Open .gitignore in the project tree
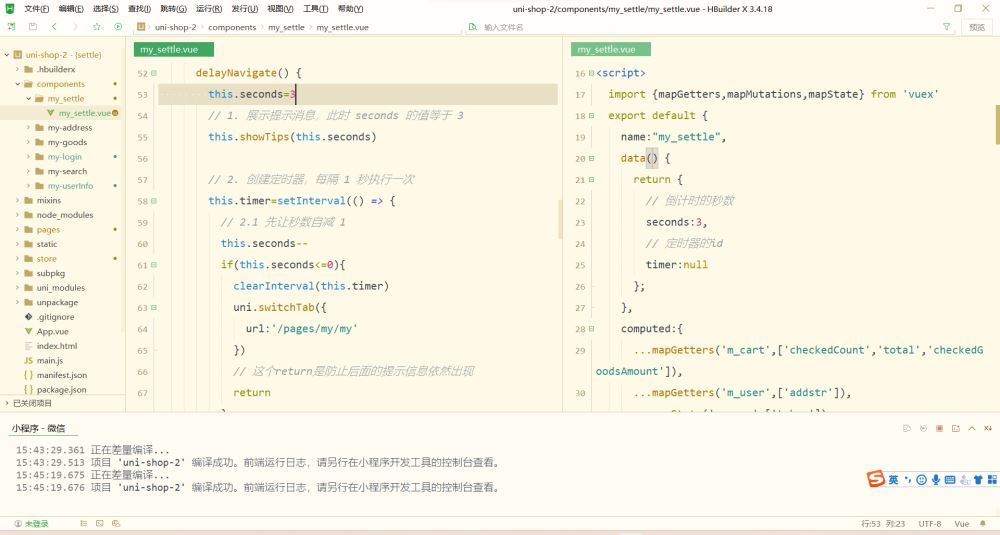This screenshot has width=1000, height=535. coord(55,317)
